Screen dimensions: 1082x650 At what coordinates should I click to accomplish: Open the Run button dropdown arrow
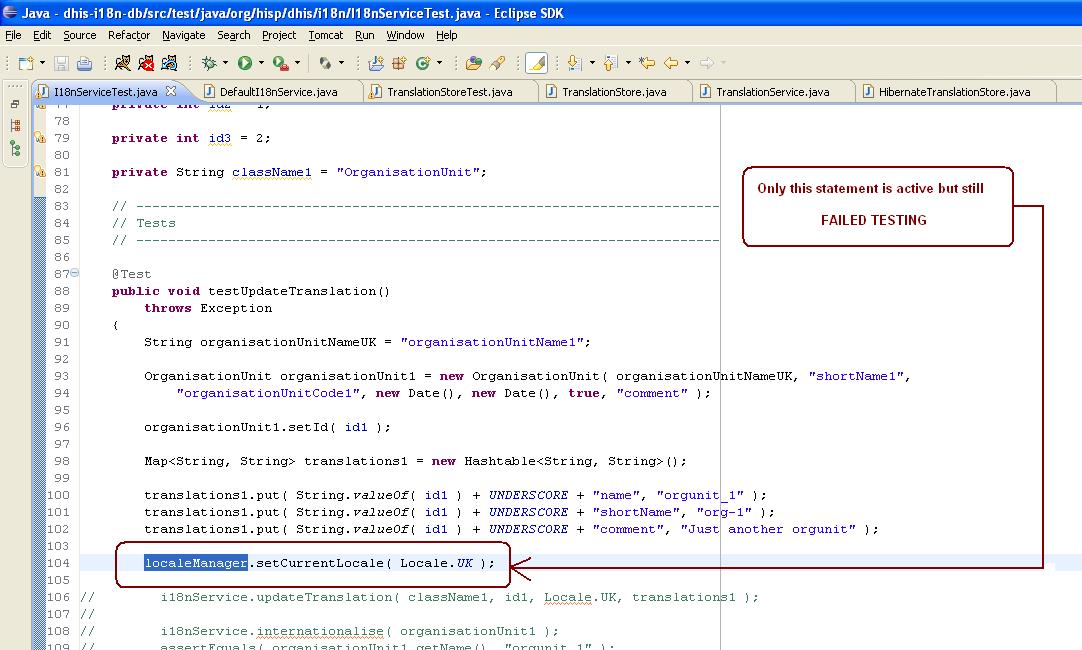(x=260, y=63)
